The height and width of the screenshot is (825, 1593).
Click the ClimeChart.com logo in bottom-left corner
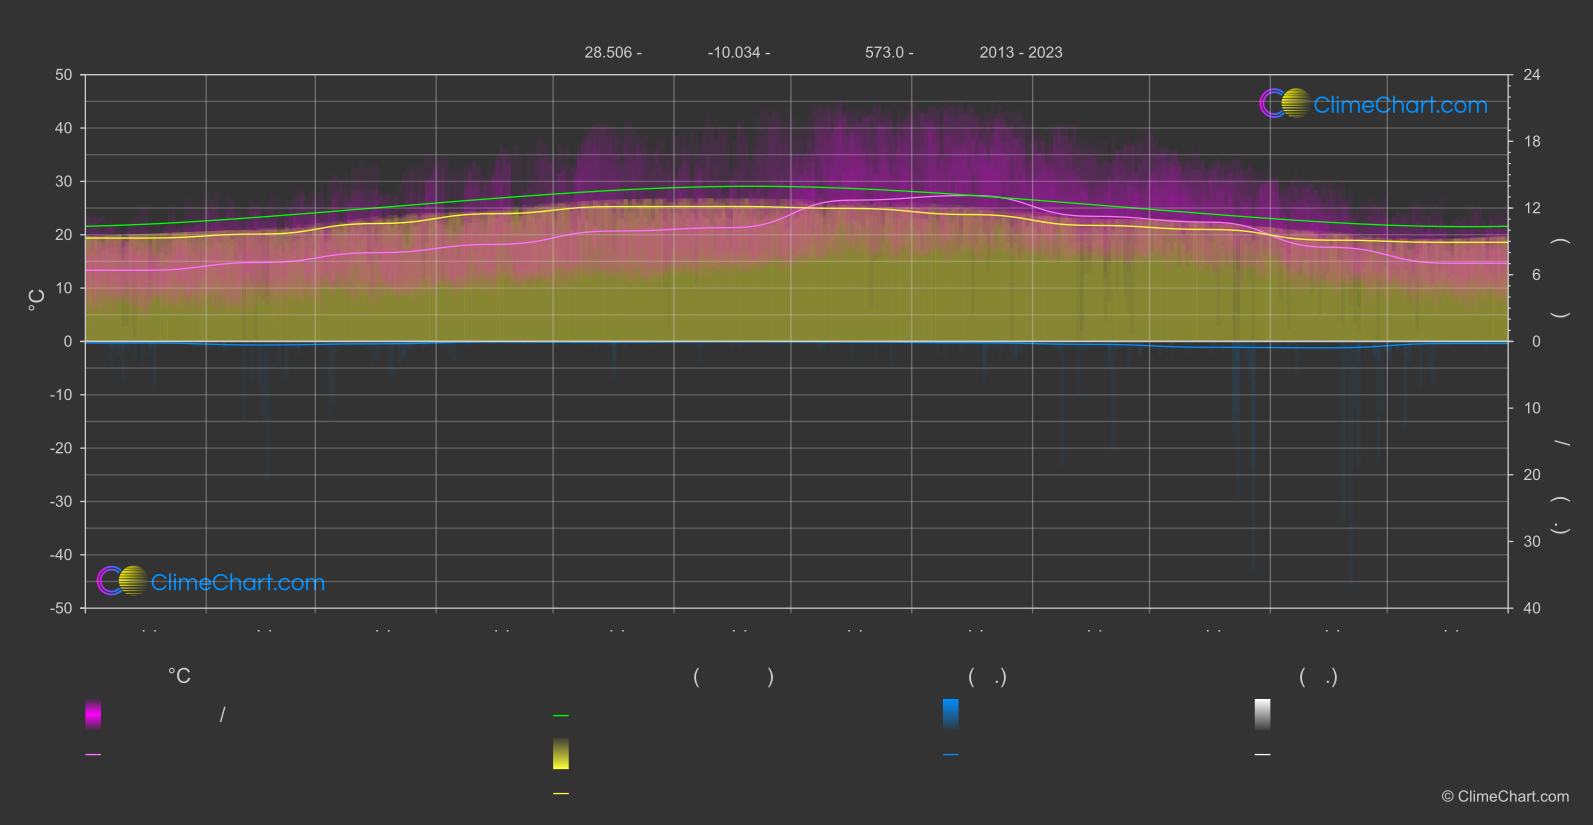click(x=211, y=582)
